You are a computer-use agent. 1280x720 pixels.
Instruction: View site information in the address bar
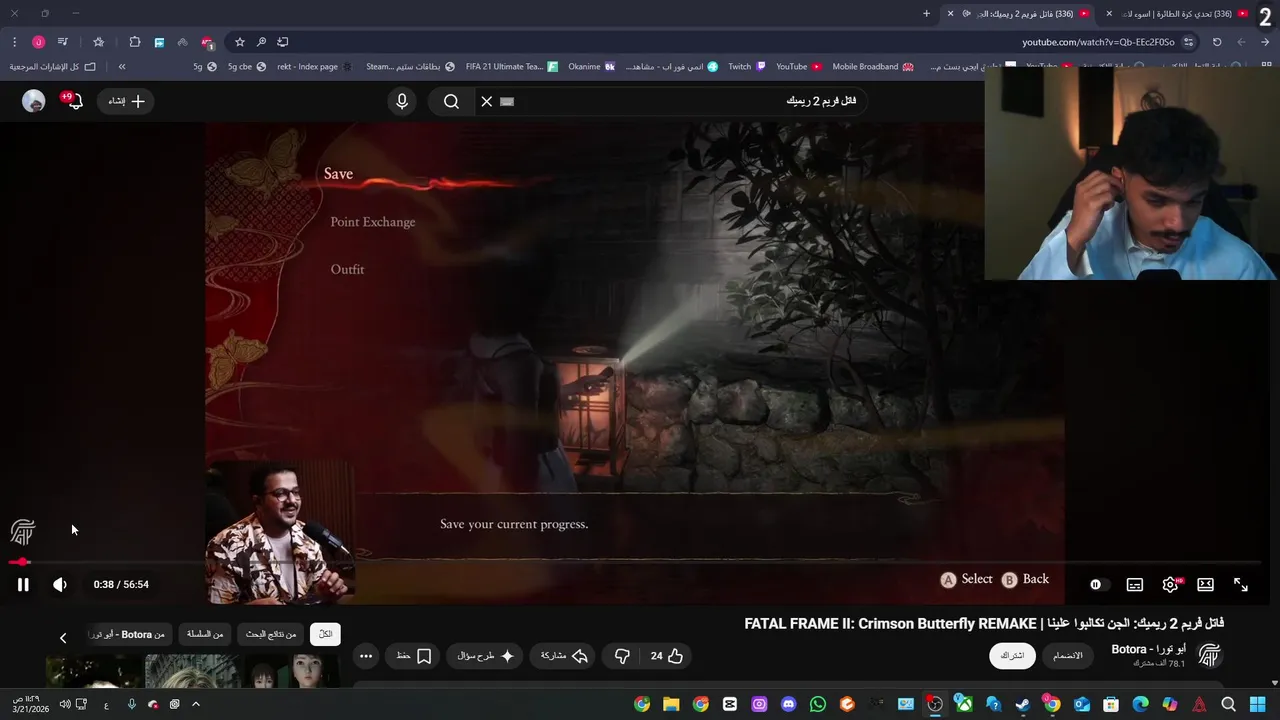pos(1188,42)
